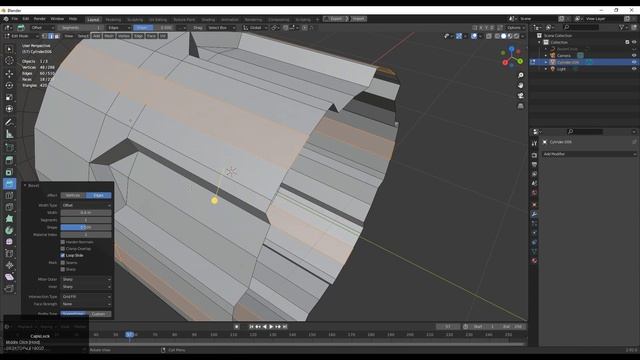Adjust the bevel Width field
The width and height of the screenshot is (640, 360).
pos(86,213)
